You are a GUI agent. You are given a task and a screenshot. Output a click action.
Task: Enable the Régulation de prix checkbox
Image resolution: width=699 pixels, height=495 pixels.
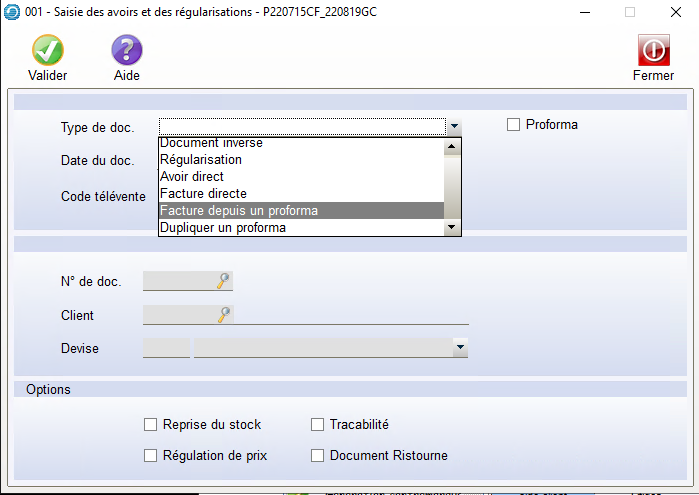click(x=151, y=456)
